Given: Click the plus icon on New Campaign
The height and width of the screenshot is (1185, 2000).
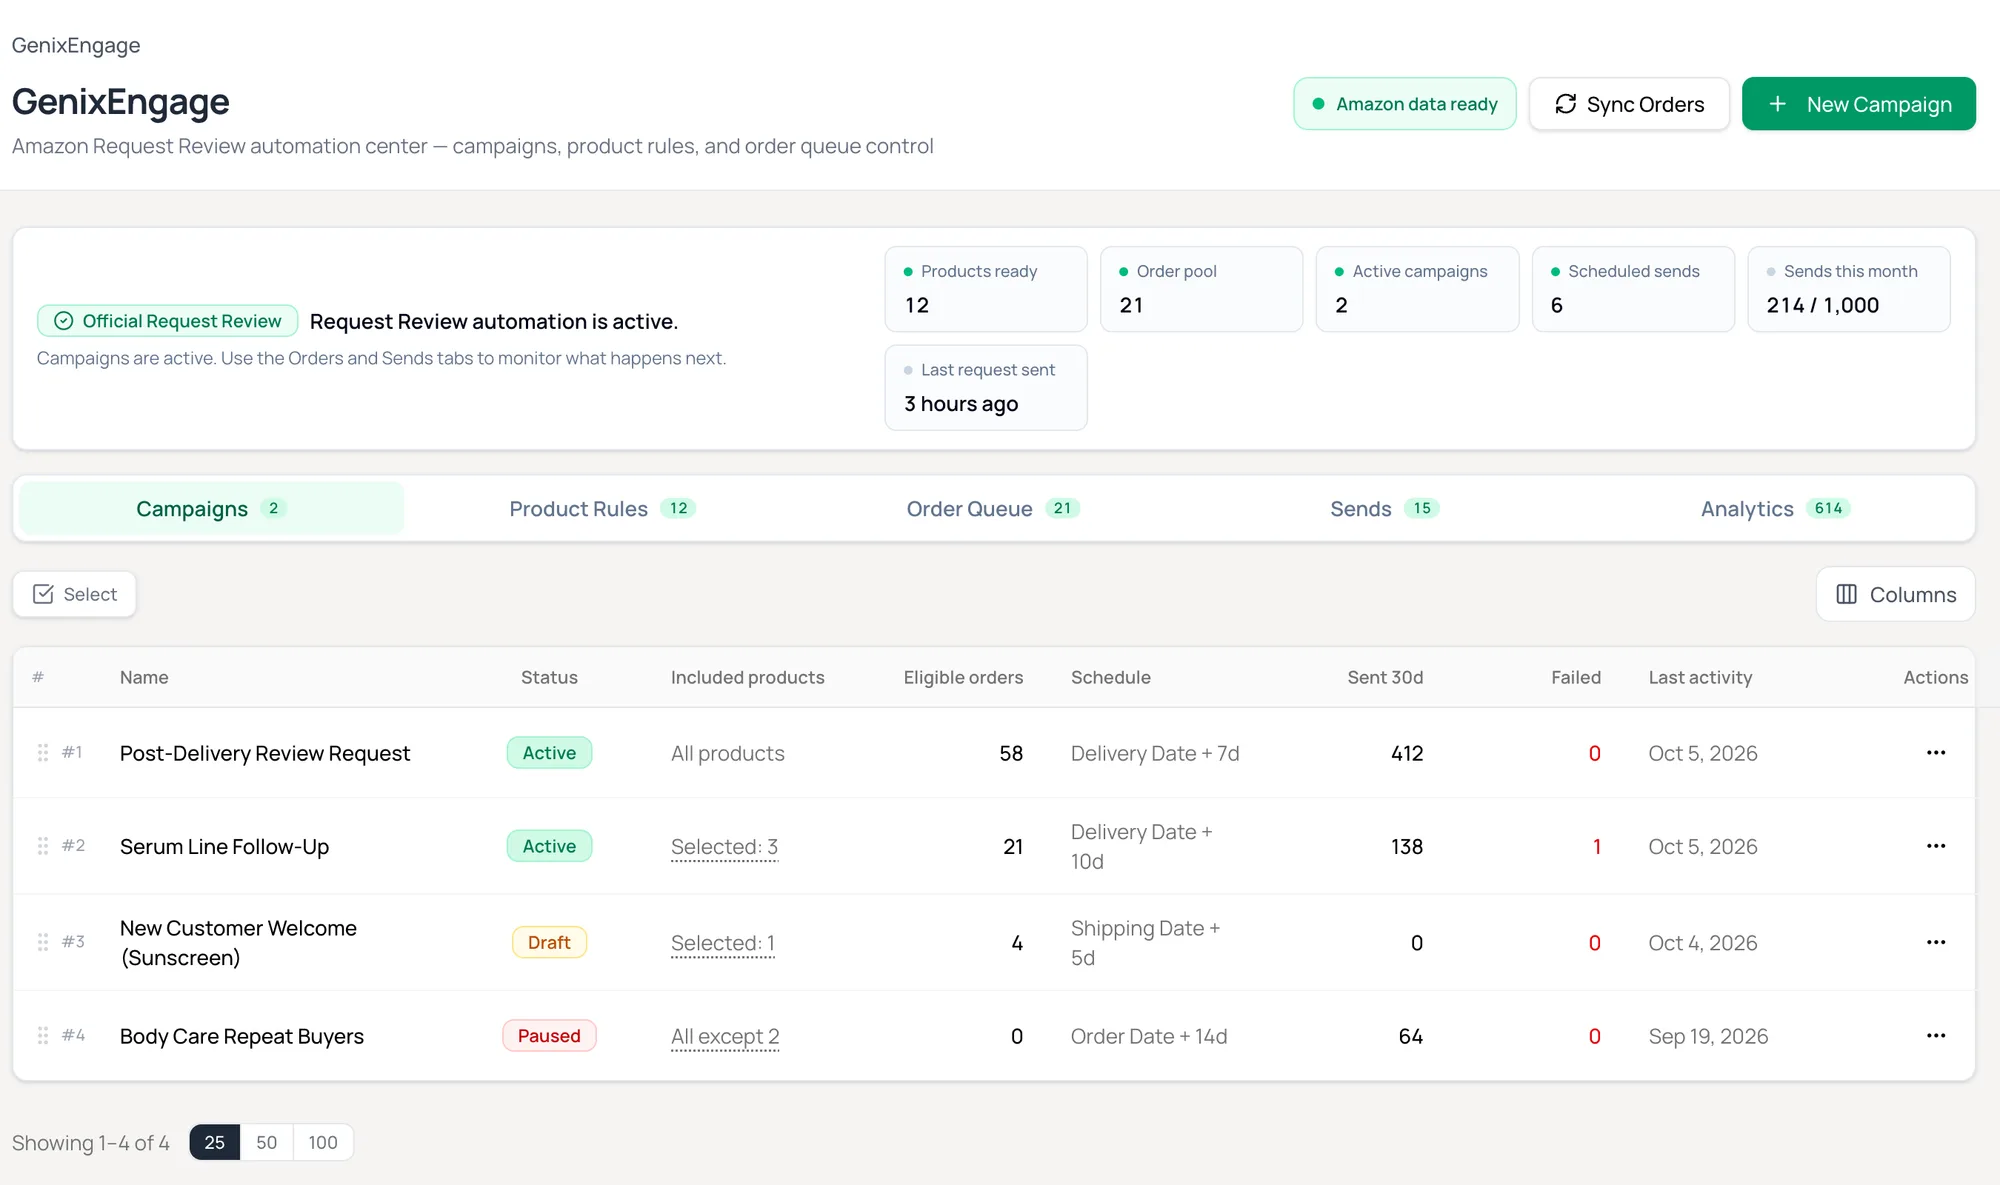Looking at the screenshot, I should click(x=1777, y=104).
